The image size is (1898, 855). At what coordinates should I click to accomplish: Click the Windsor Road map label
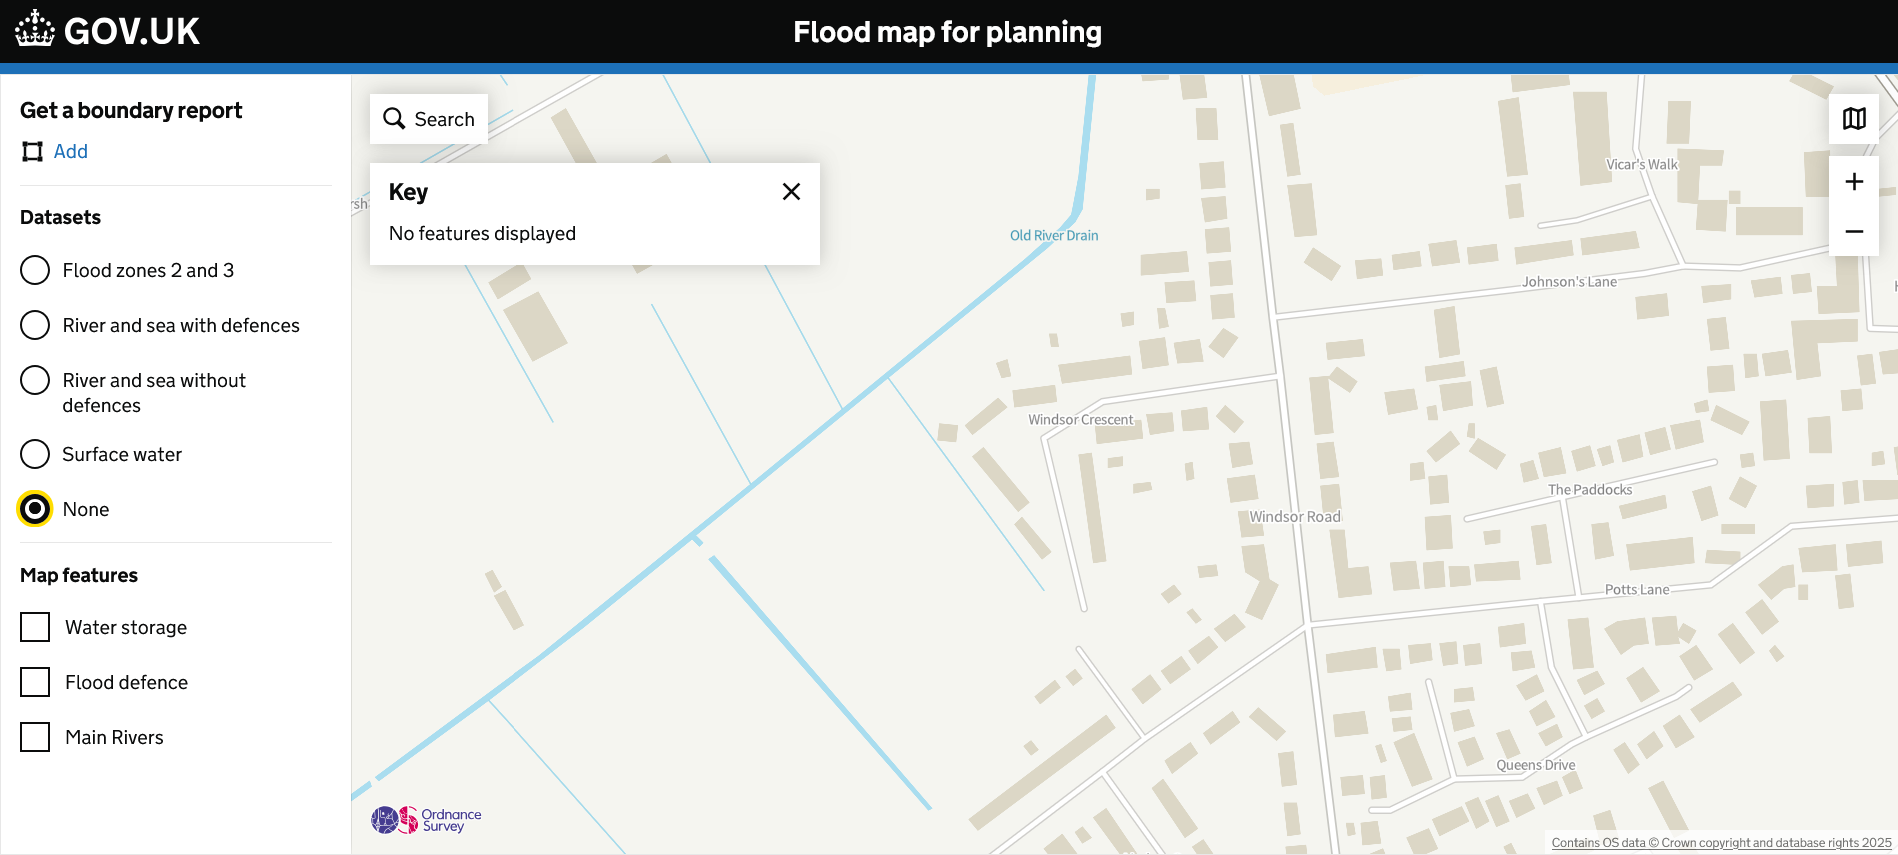[1295, 517]
